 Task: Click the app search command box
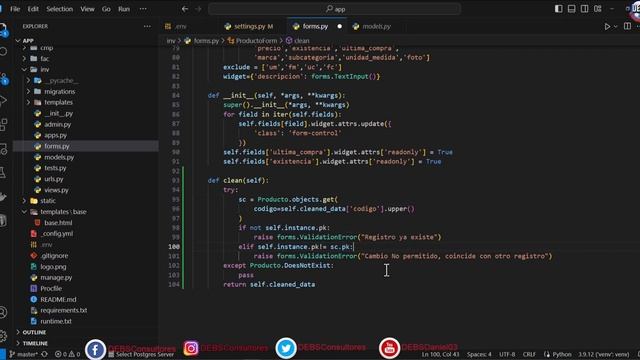(335, 9)
